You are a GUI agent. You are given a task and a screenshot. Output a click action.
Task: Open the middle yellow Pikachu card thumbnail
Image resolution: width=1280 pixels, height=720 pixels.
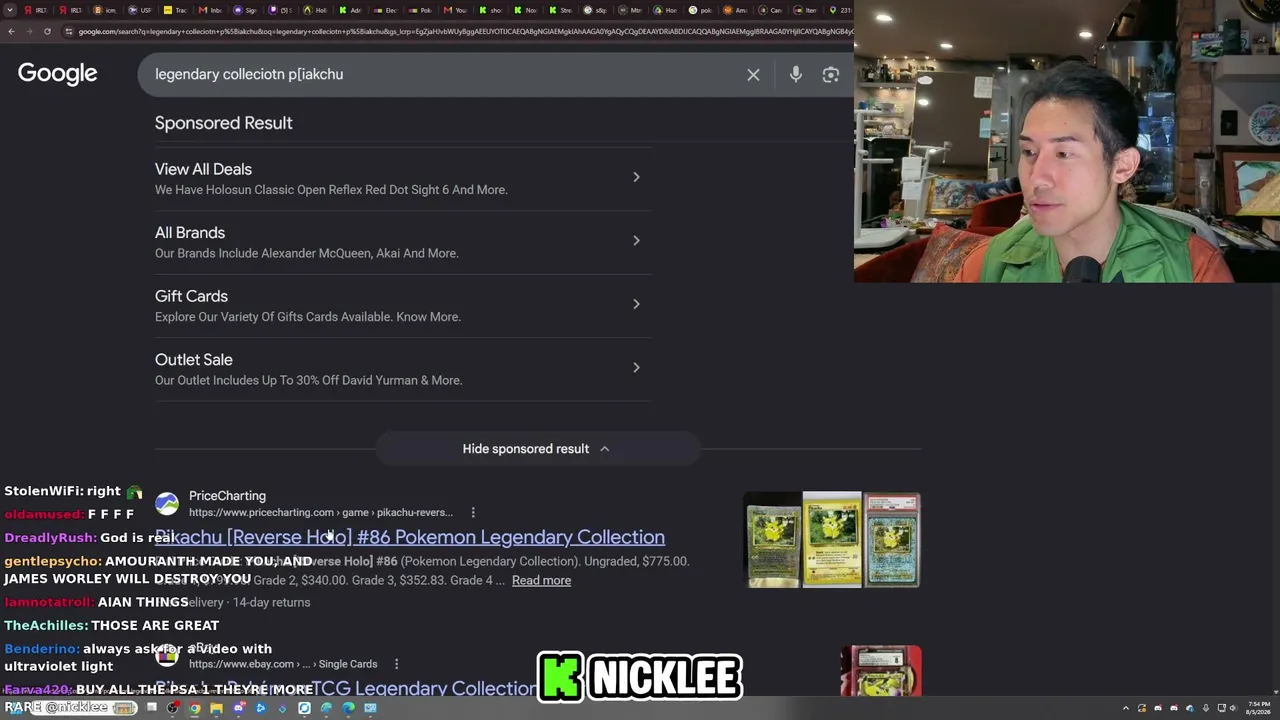point(832,540)
